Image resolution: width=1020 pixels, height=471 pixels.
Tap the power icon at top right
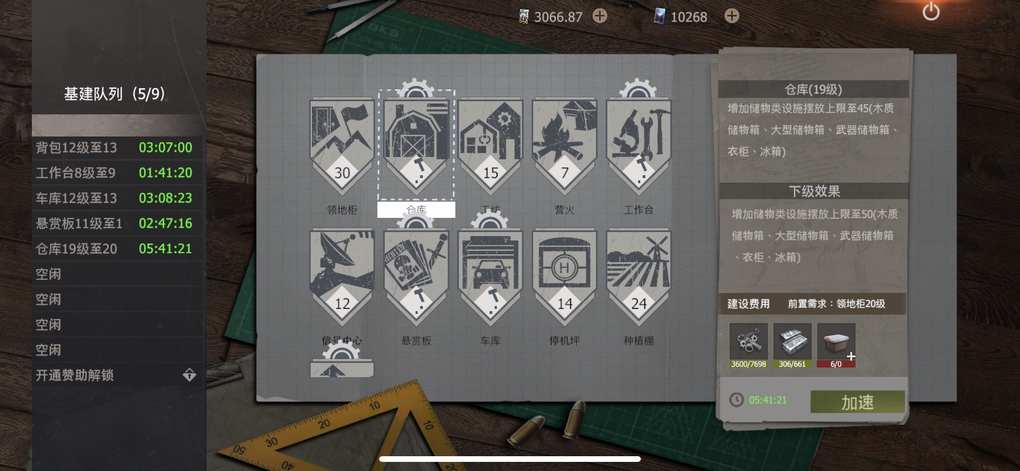coord(931,12)
